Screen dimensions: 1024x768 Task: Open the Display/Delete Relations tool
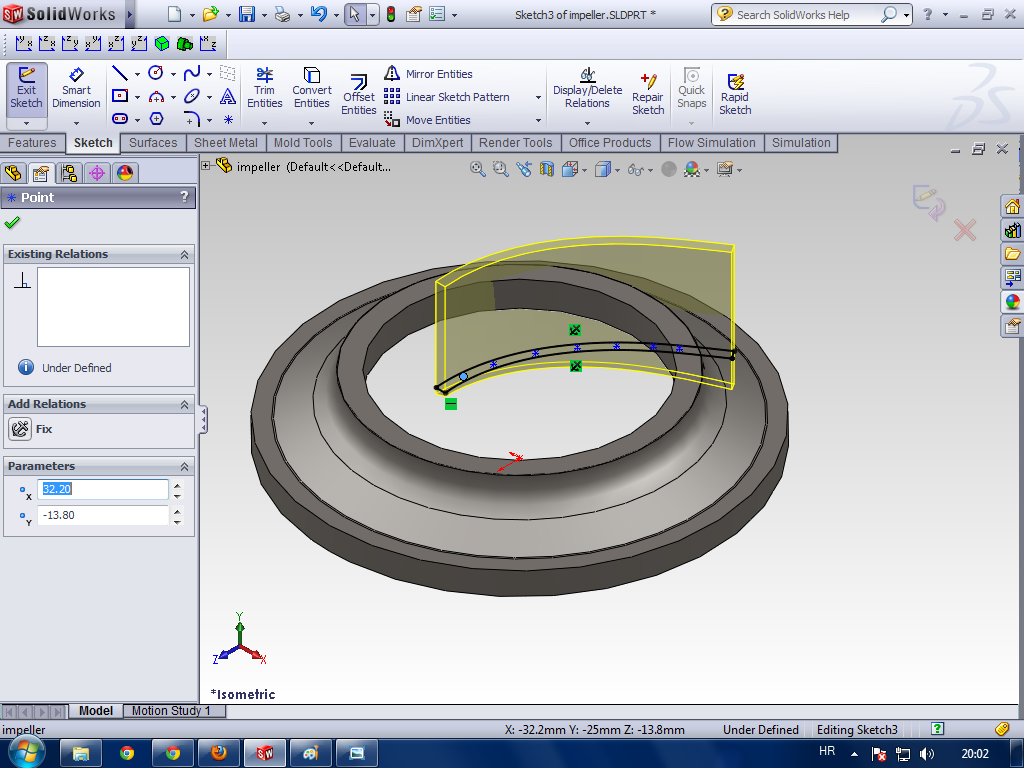click(587, 88)
